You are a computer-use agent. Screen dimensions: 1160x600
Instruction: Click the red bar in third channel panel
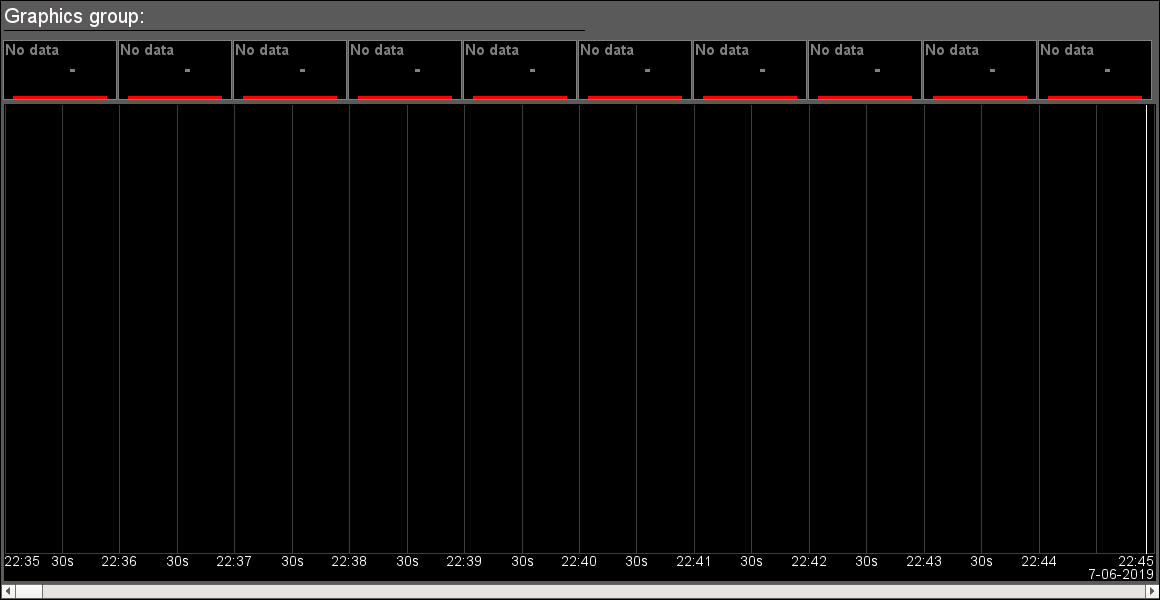tap(290, 97)
